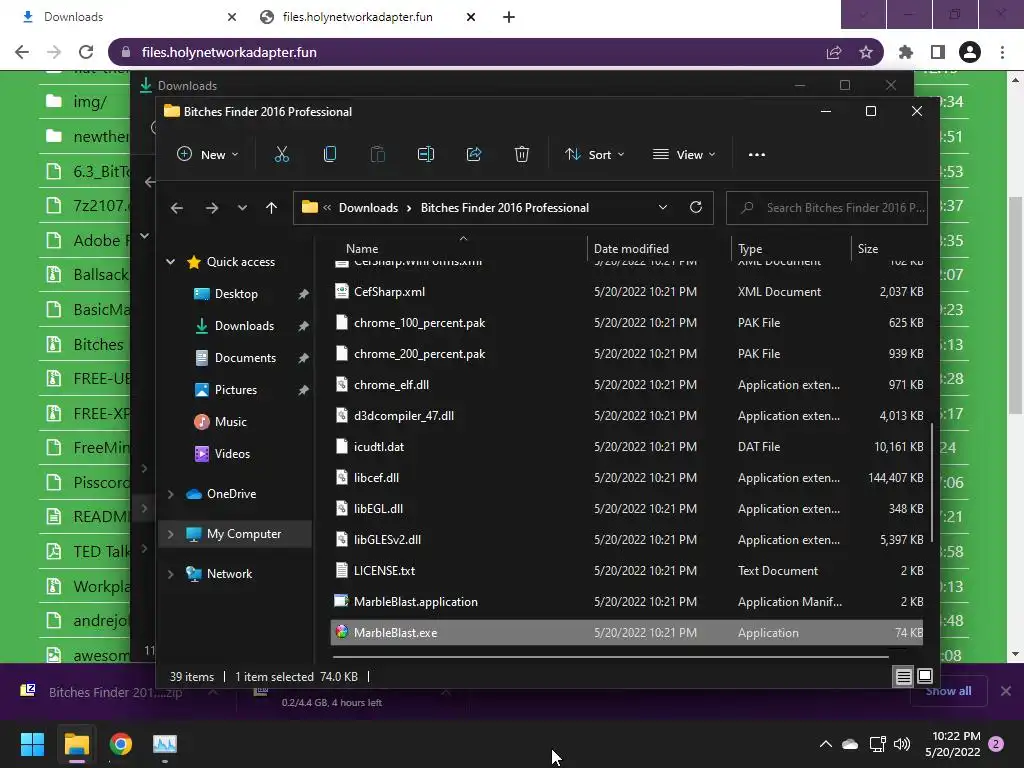Screen dimensions: 1024x768
Task: Open the recent locations dropdown arrow
Action: (x=242, y=208)
